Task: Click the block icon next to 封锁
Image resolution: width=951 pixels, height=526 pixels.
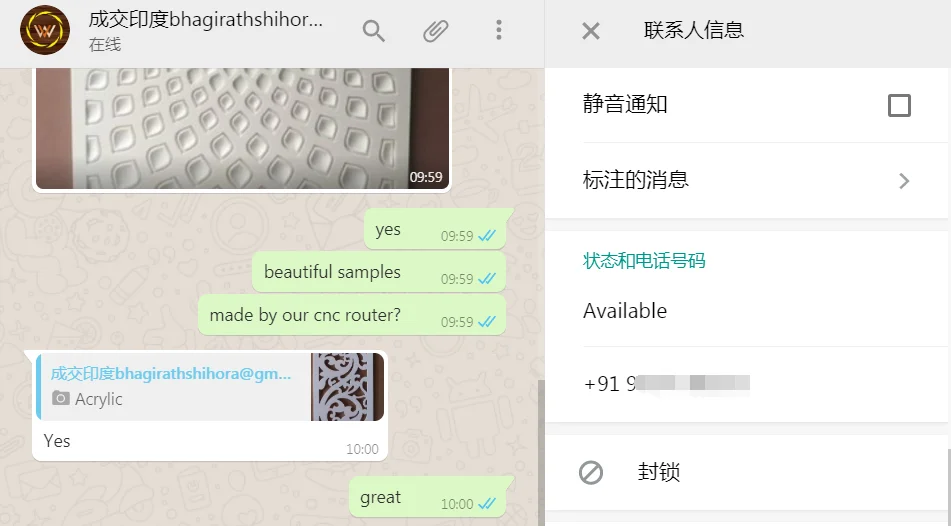Action: coord(591,472)
